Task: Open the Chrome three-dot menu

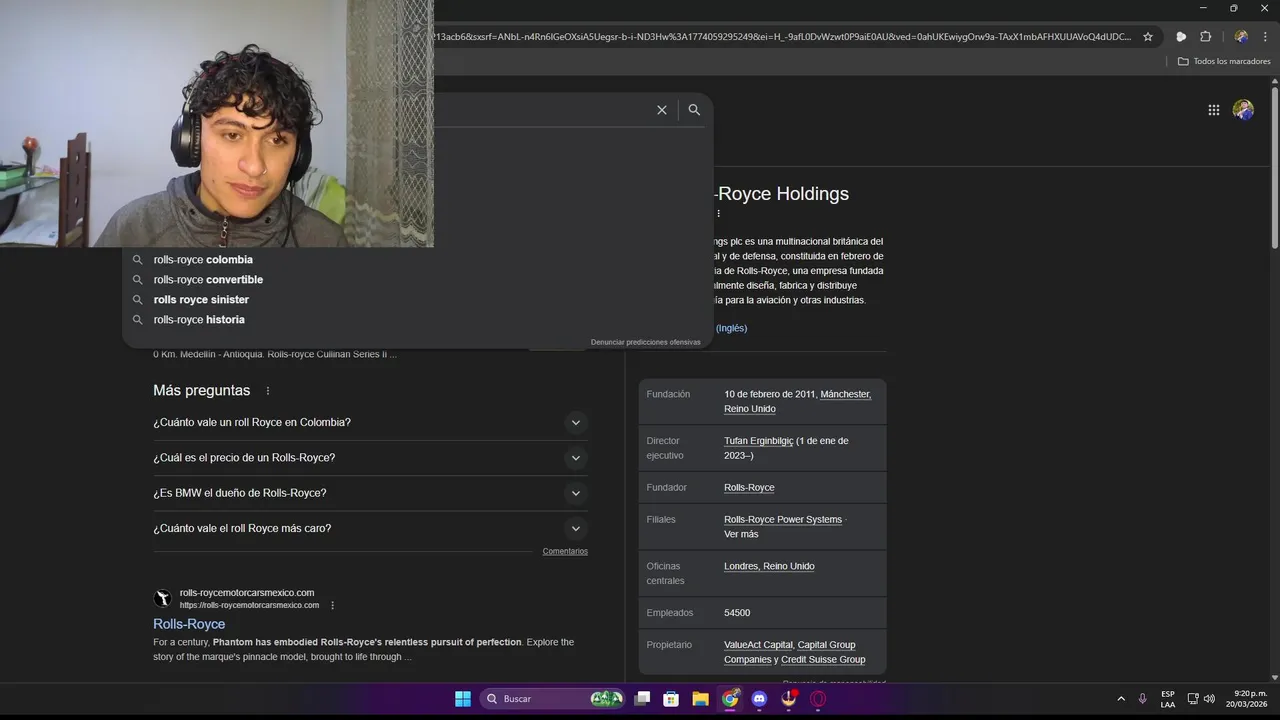Action: tap(1265, 37)
